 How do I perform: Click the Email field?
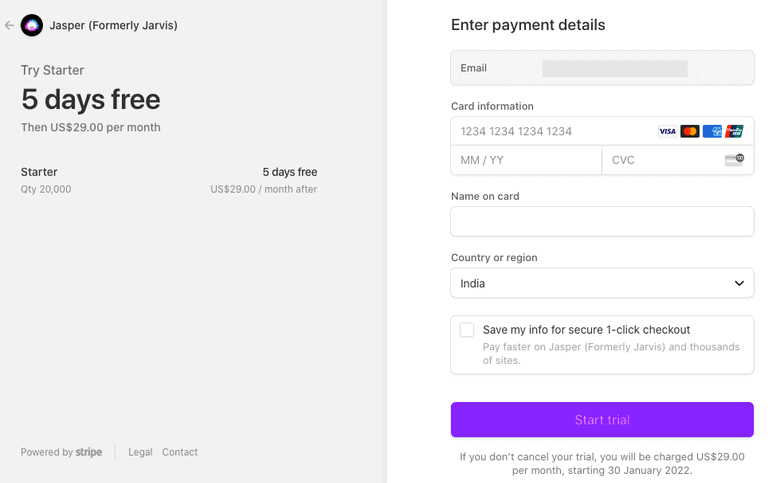(602, 68)
